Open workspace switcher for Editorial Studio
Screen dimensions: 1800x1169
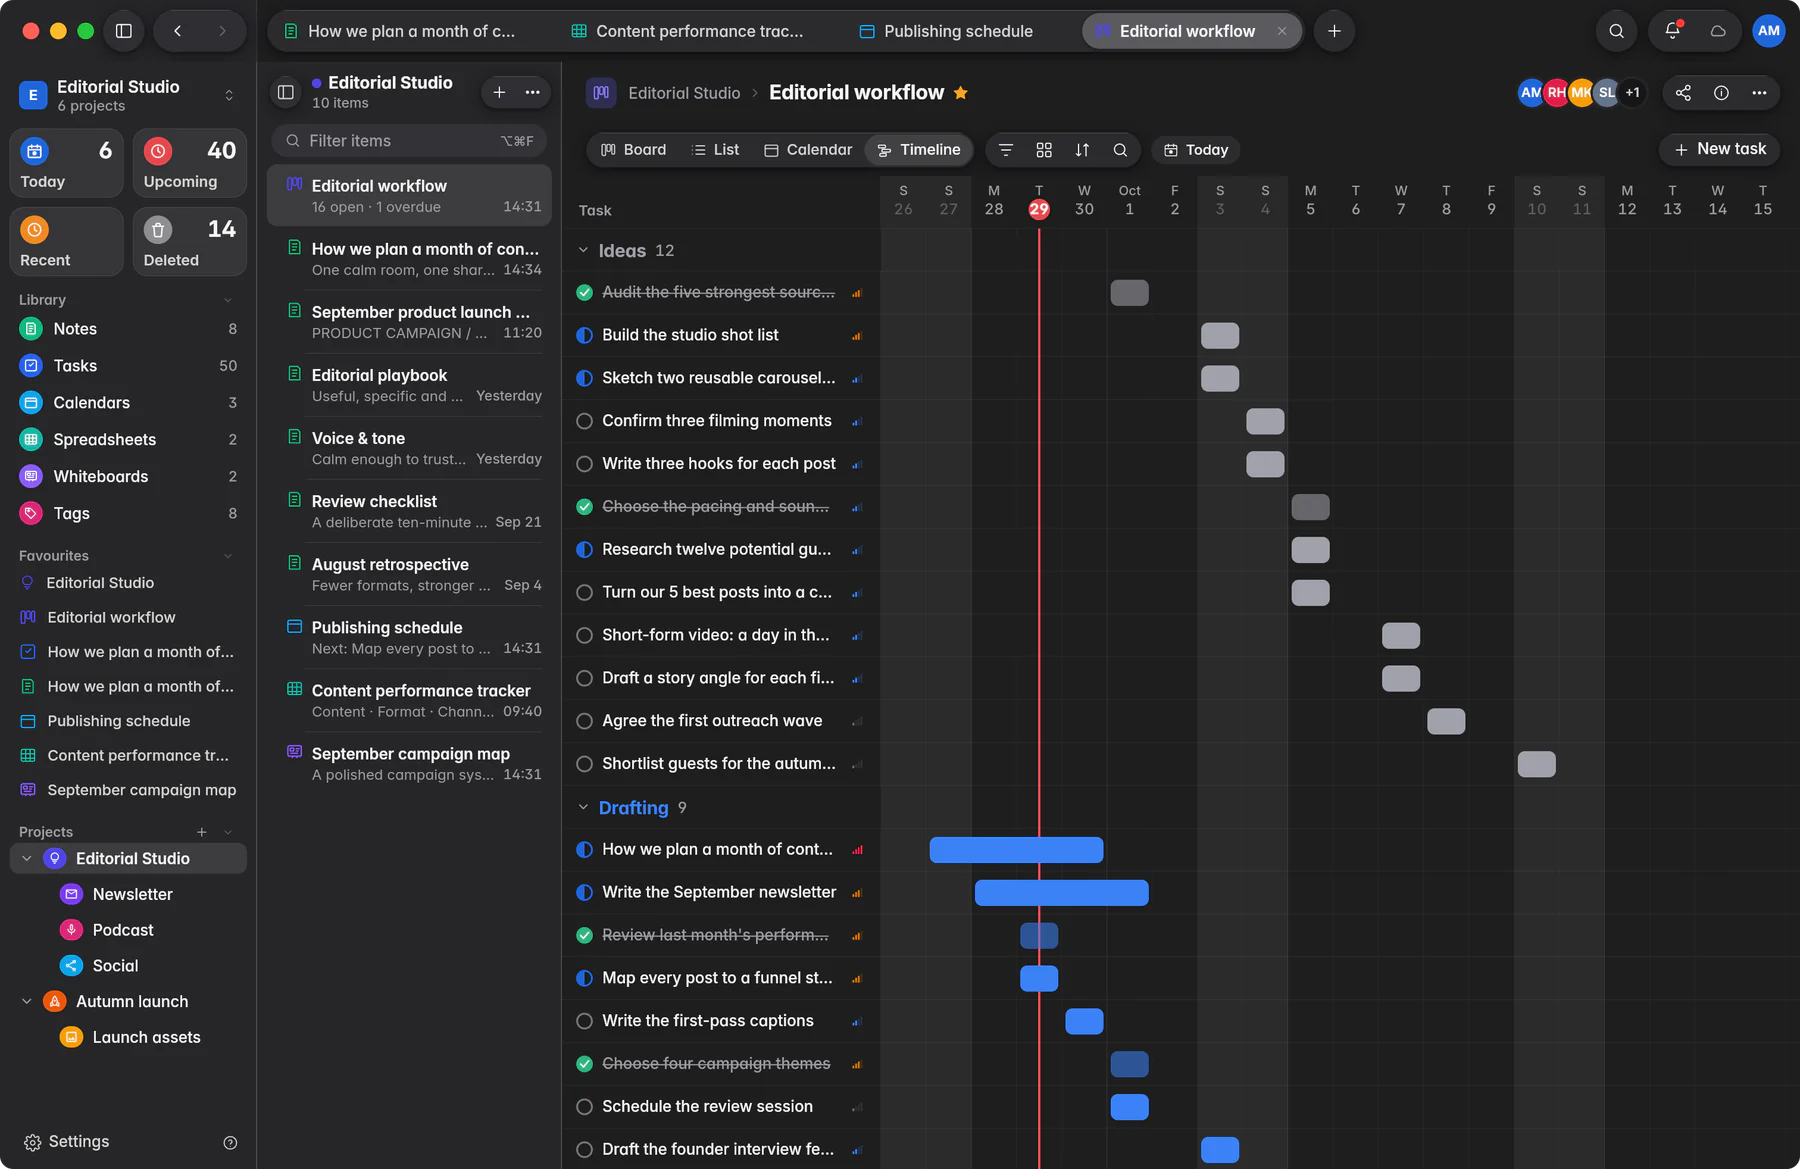click(229, 95)
